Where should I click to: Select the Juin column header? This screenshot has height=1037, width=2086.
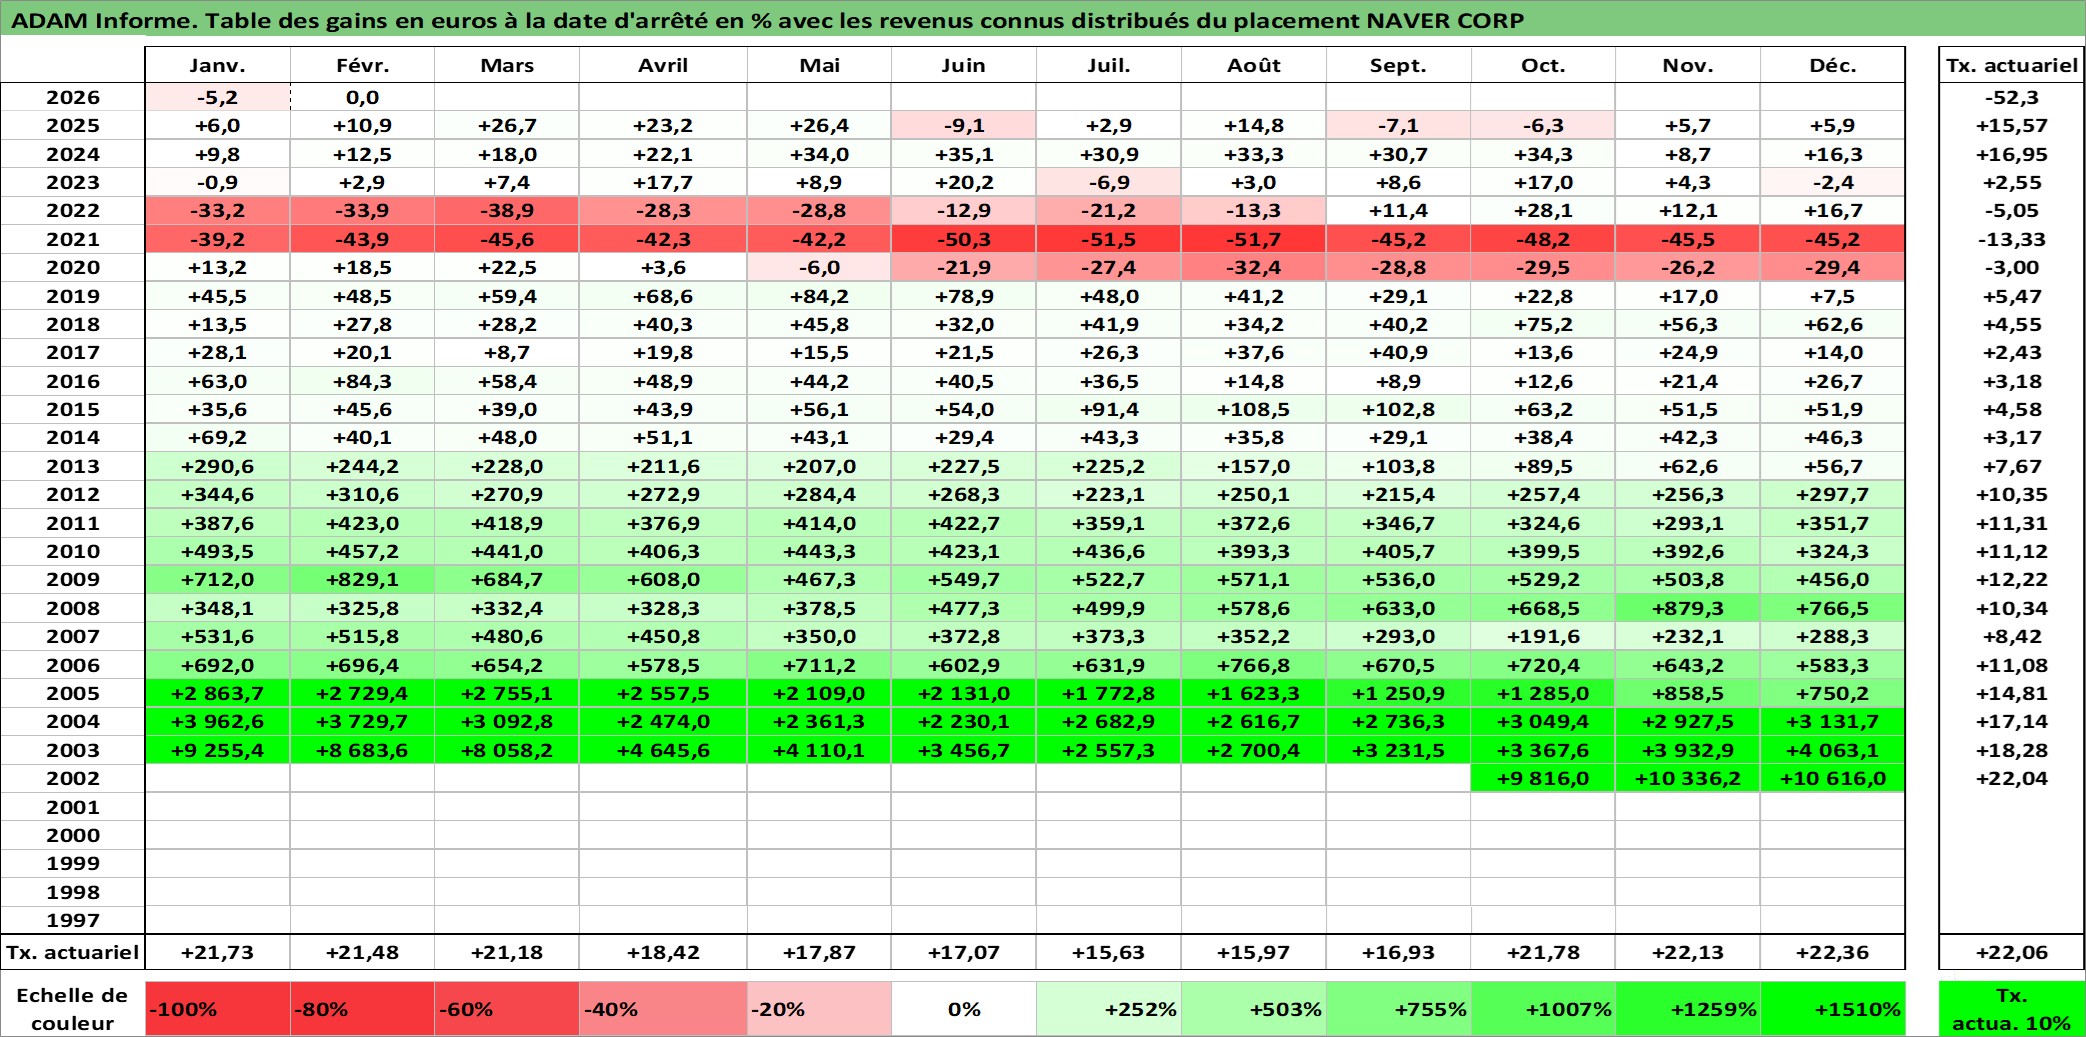(963, 65)
